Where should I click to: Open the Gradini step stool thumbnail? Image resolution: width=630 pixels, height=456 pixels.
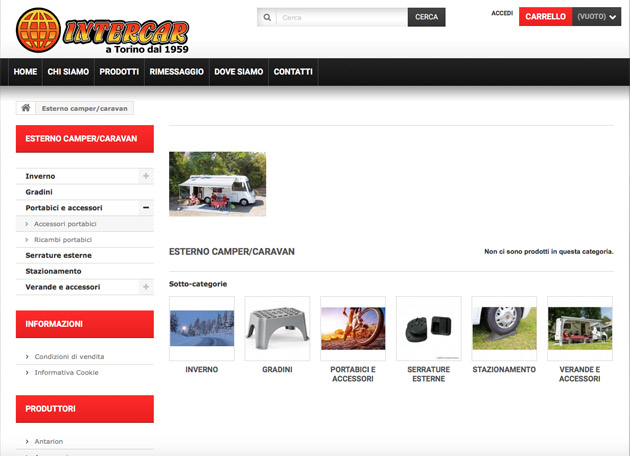(x=277, y=328)
